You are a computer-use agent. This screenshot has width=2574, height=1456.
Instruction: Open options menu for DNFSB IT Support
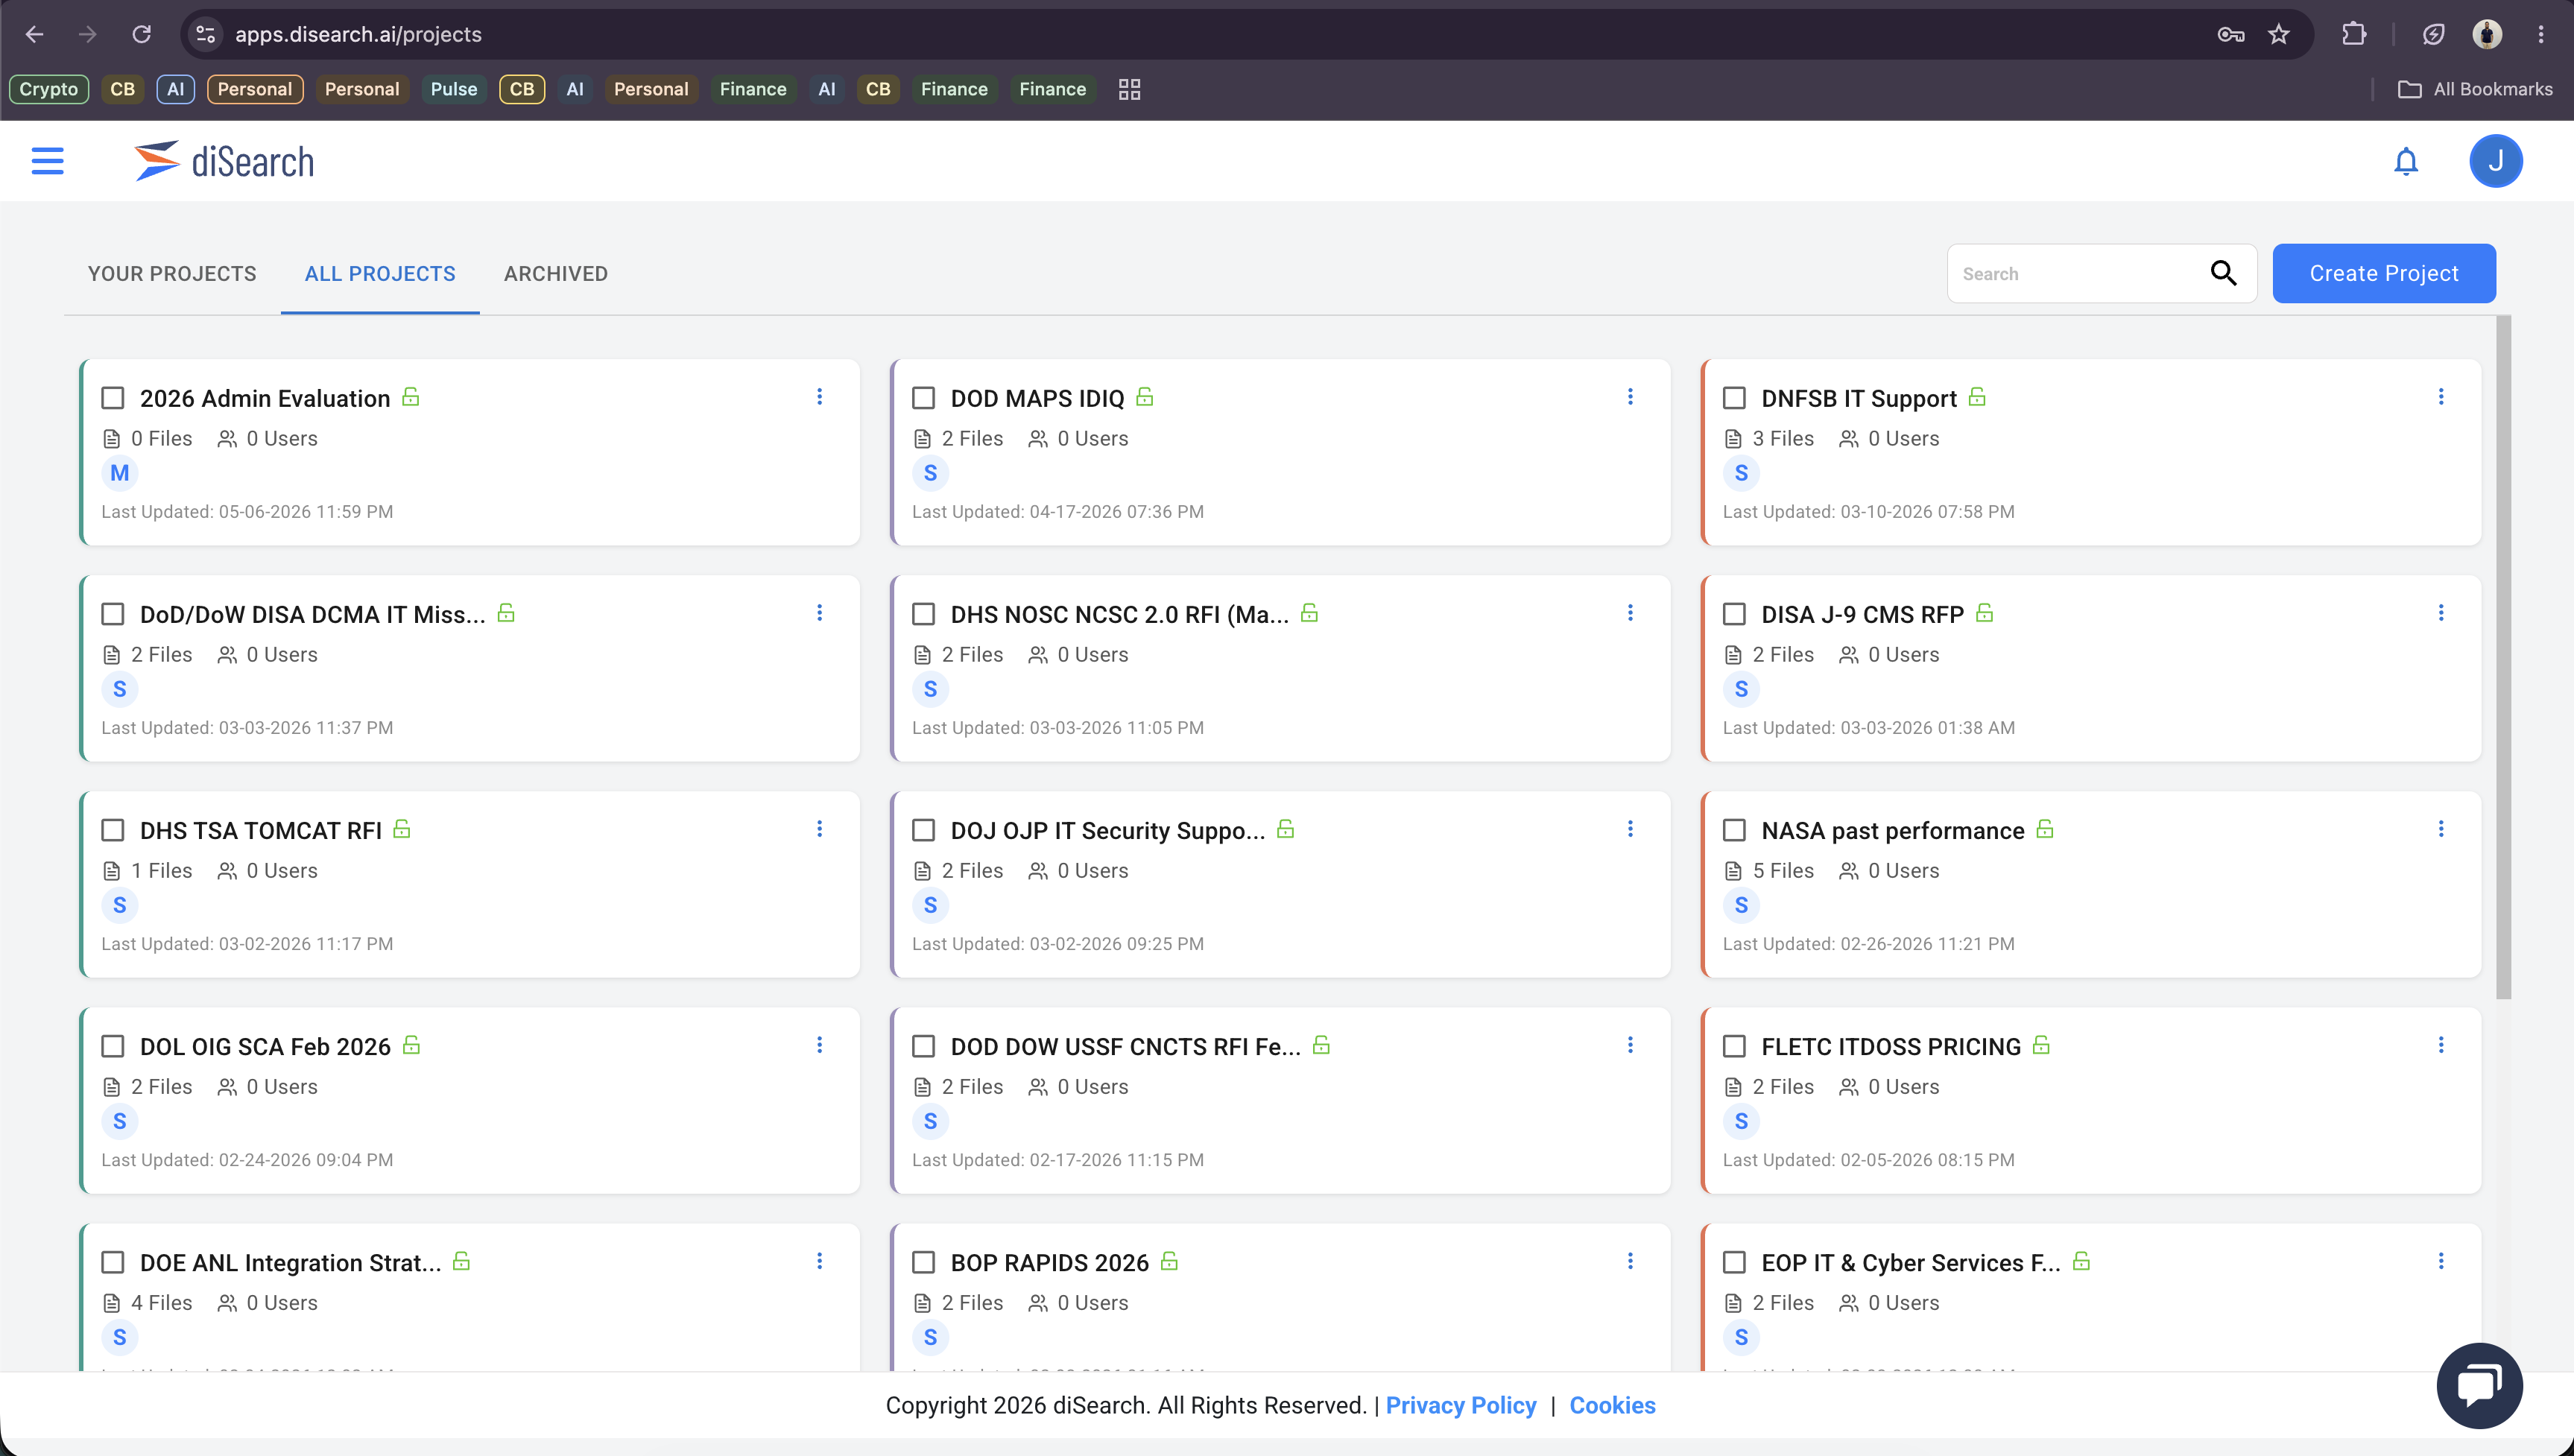coord(2441,397)
